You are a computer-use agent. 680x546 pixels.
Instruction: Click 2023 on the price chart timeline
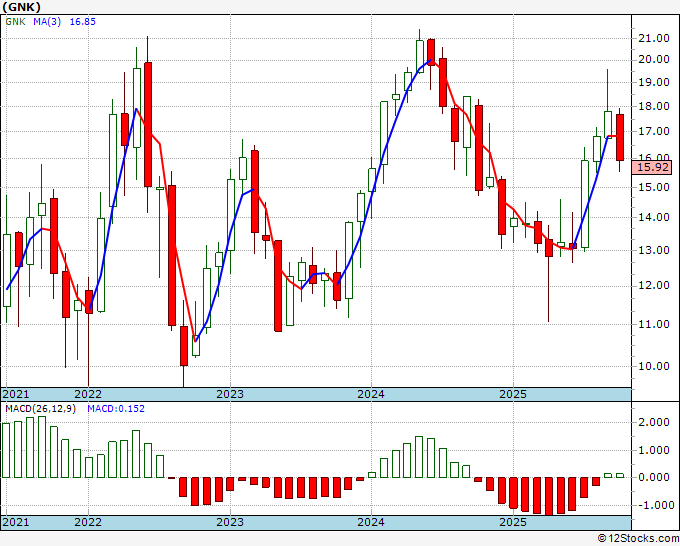click(x=230, y=394)
